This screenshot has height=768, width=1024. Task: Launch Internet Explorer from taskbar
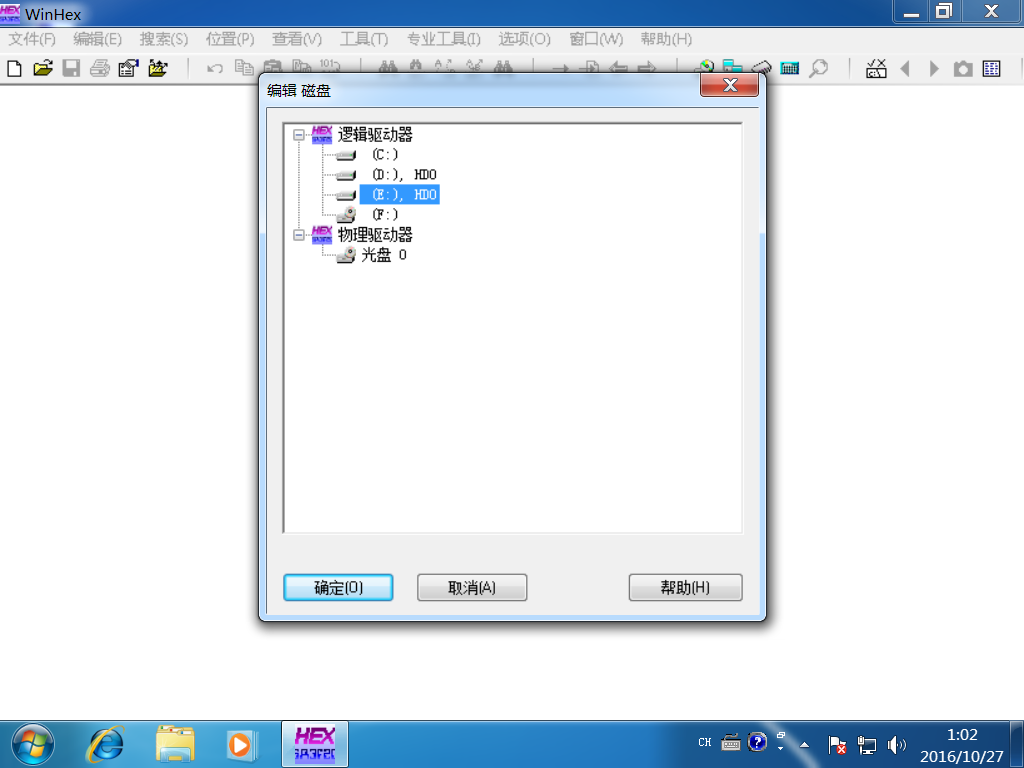pos(106,744)
